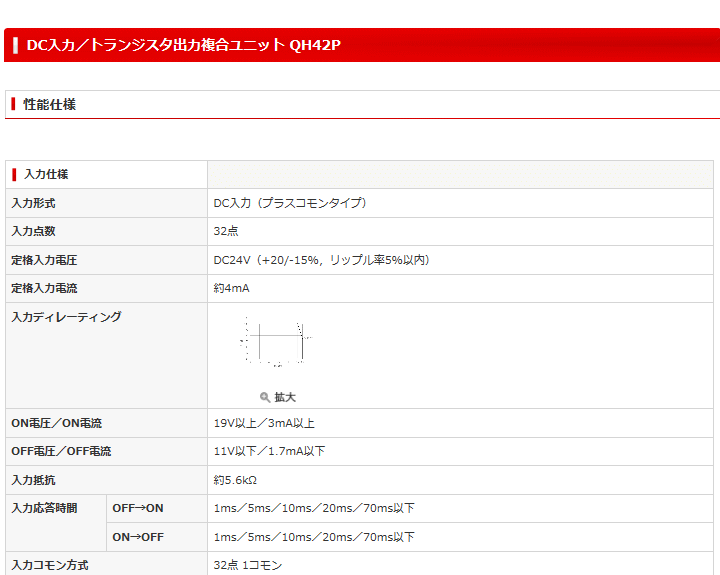Viewport: 720px width, 575px height.
Task: Click the 入力形式 row label
Action: (x=33, y=203)
